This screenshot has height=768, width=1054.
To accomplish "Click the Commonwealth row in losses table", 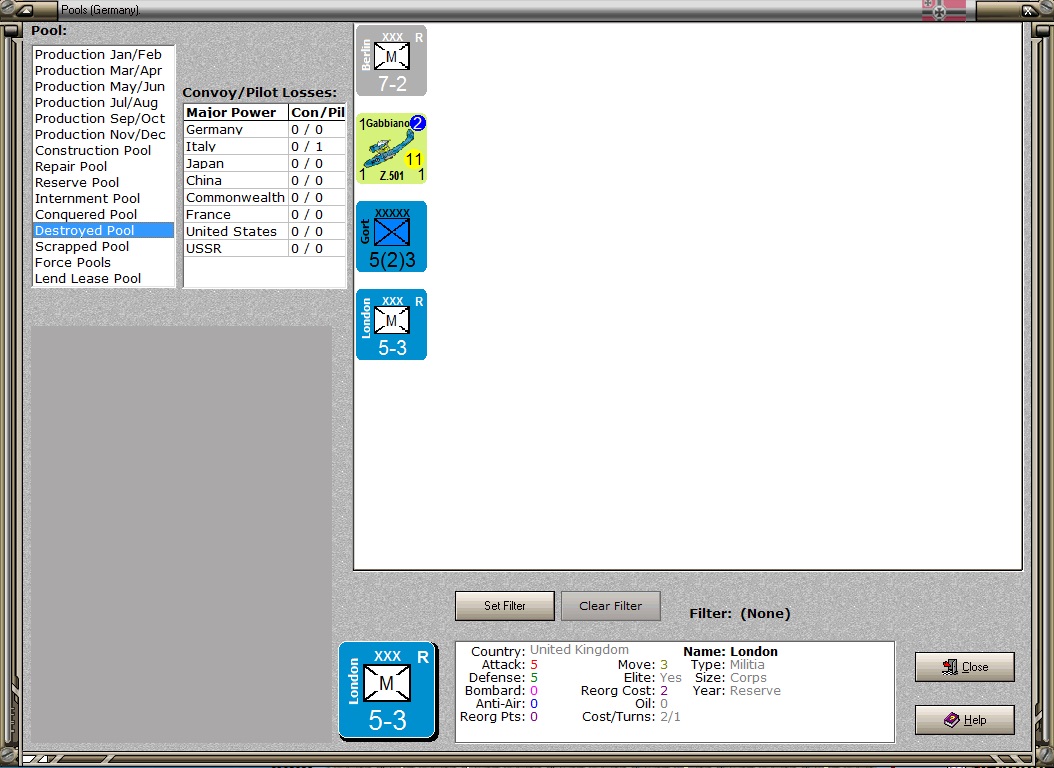I will click(x=265, y=198).
